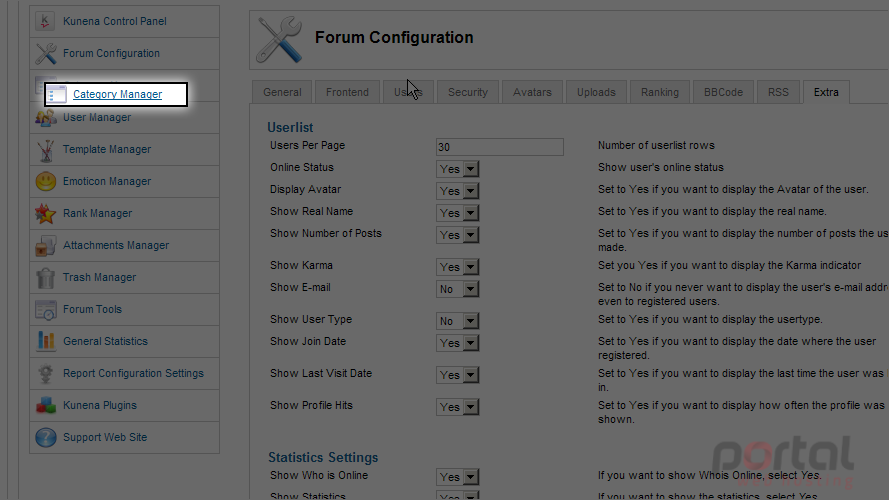The width and height of the screenshot is (889, 500).
Task: Switch to the Avatars tab
Action: 532,92
